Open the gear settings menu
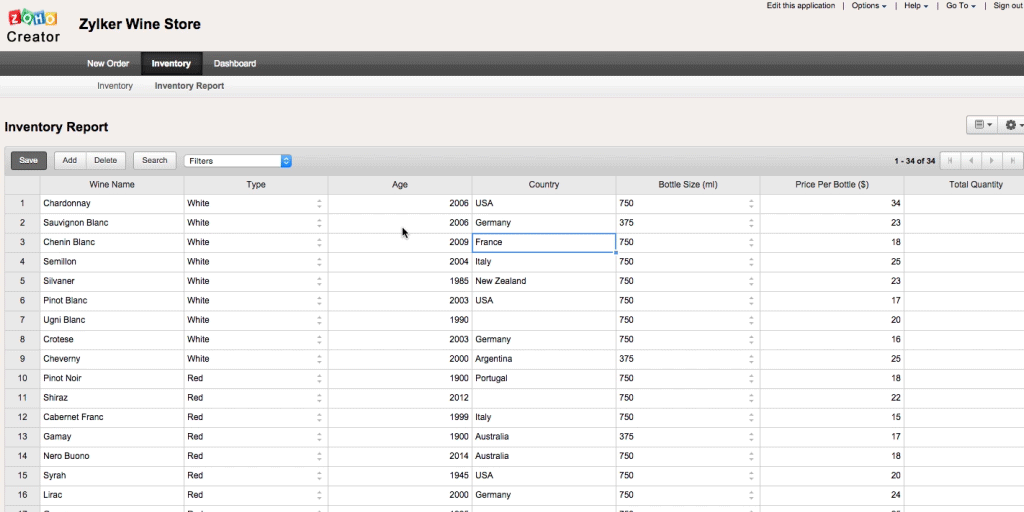The height and width of the screenshot is (512, 1024). (1012, 125)
